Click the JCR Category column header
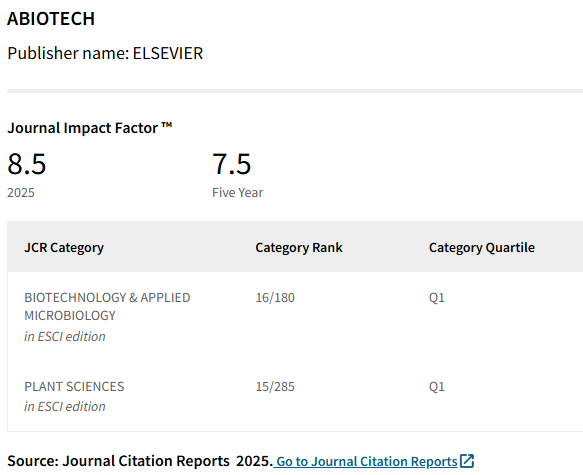583x475 pixels. tap(64, 248)
